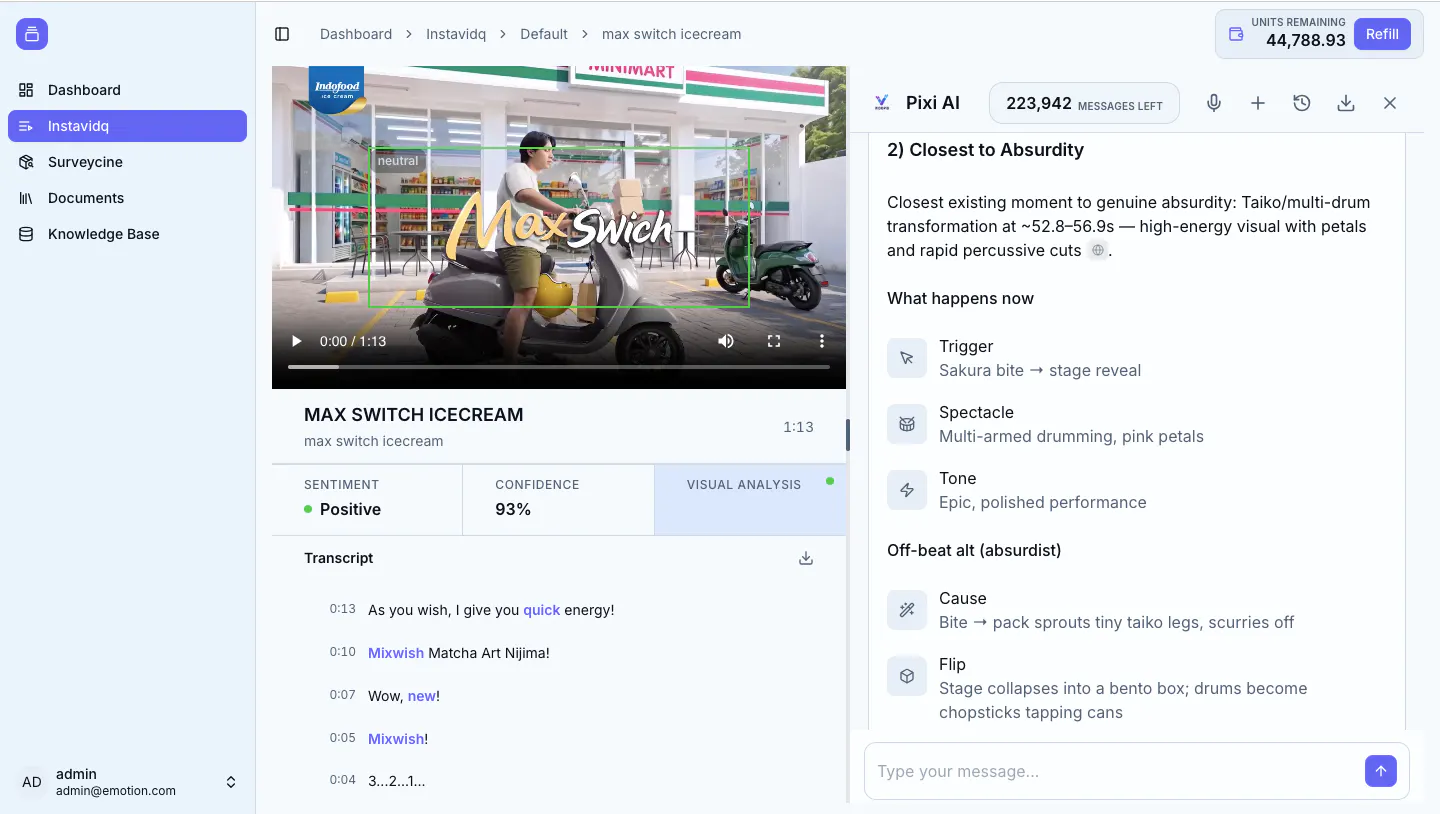Click the Cause magic wand icon
Screen dimensions: 1440x814
coord(907,610)
